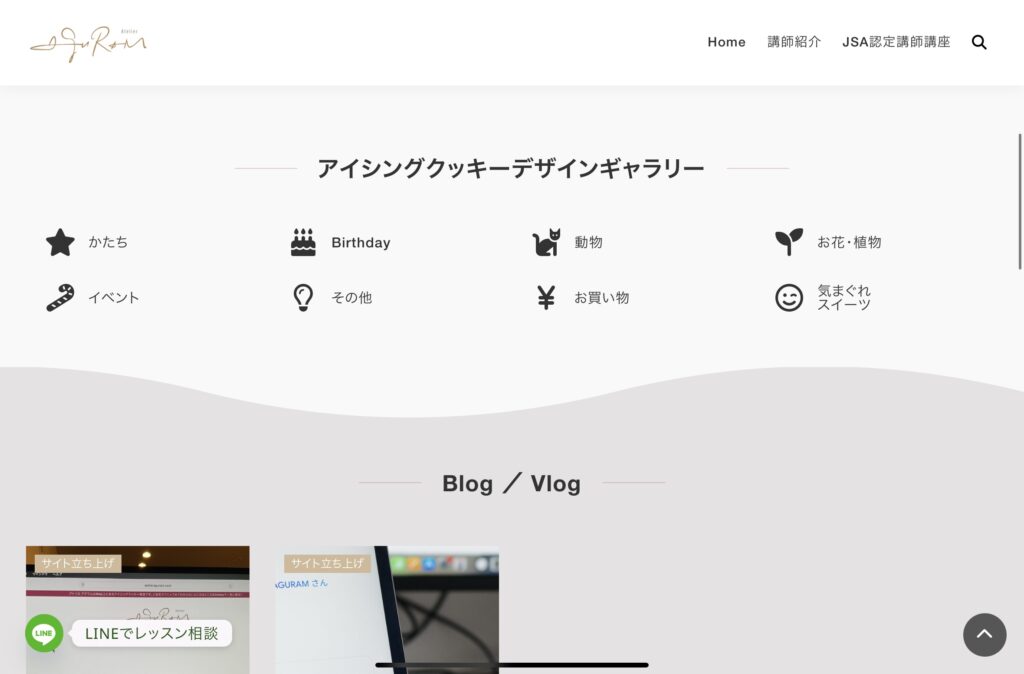Image resolution: width=1024 pixels, height=674 pixels.
Task: Click the green LINE chat icon
Action: coord(44,633)
